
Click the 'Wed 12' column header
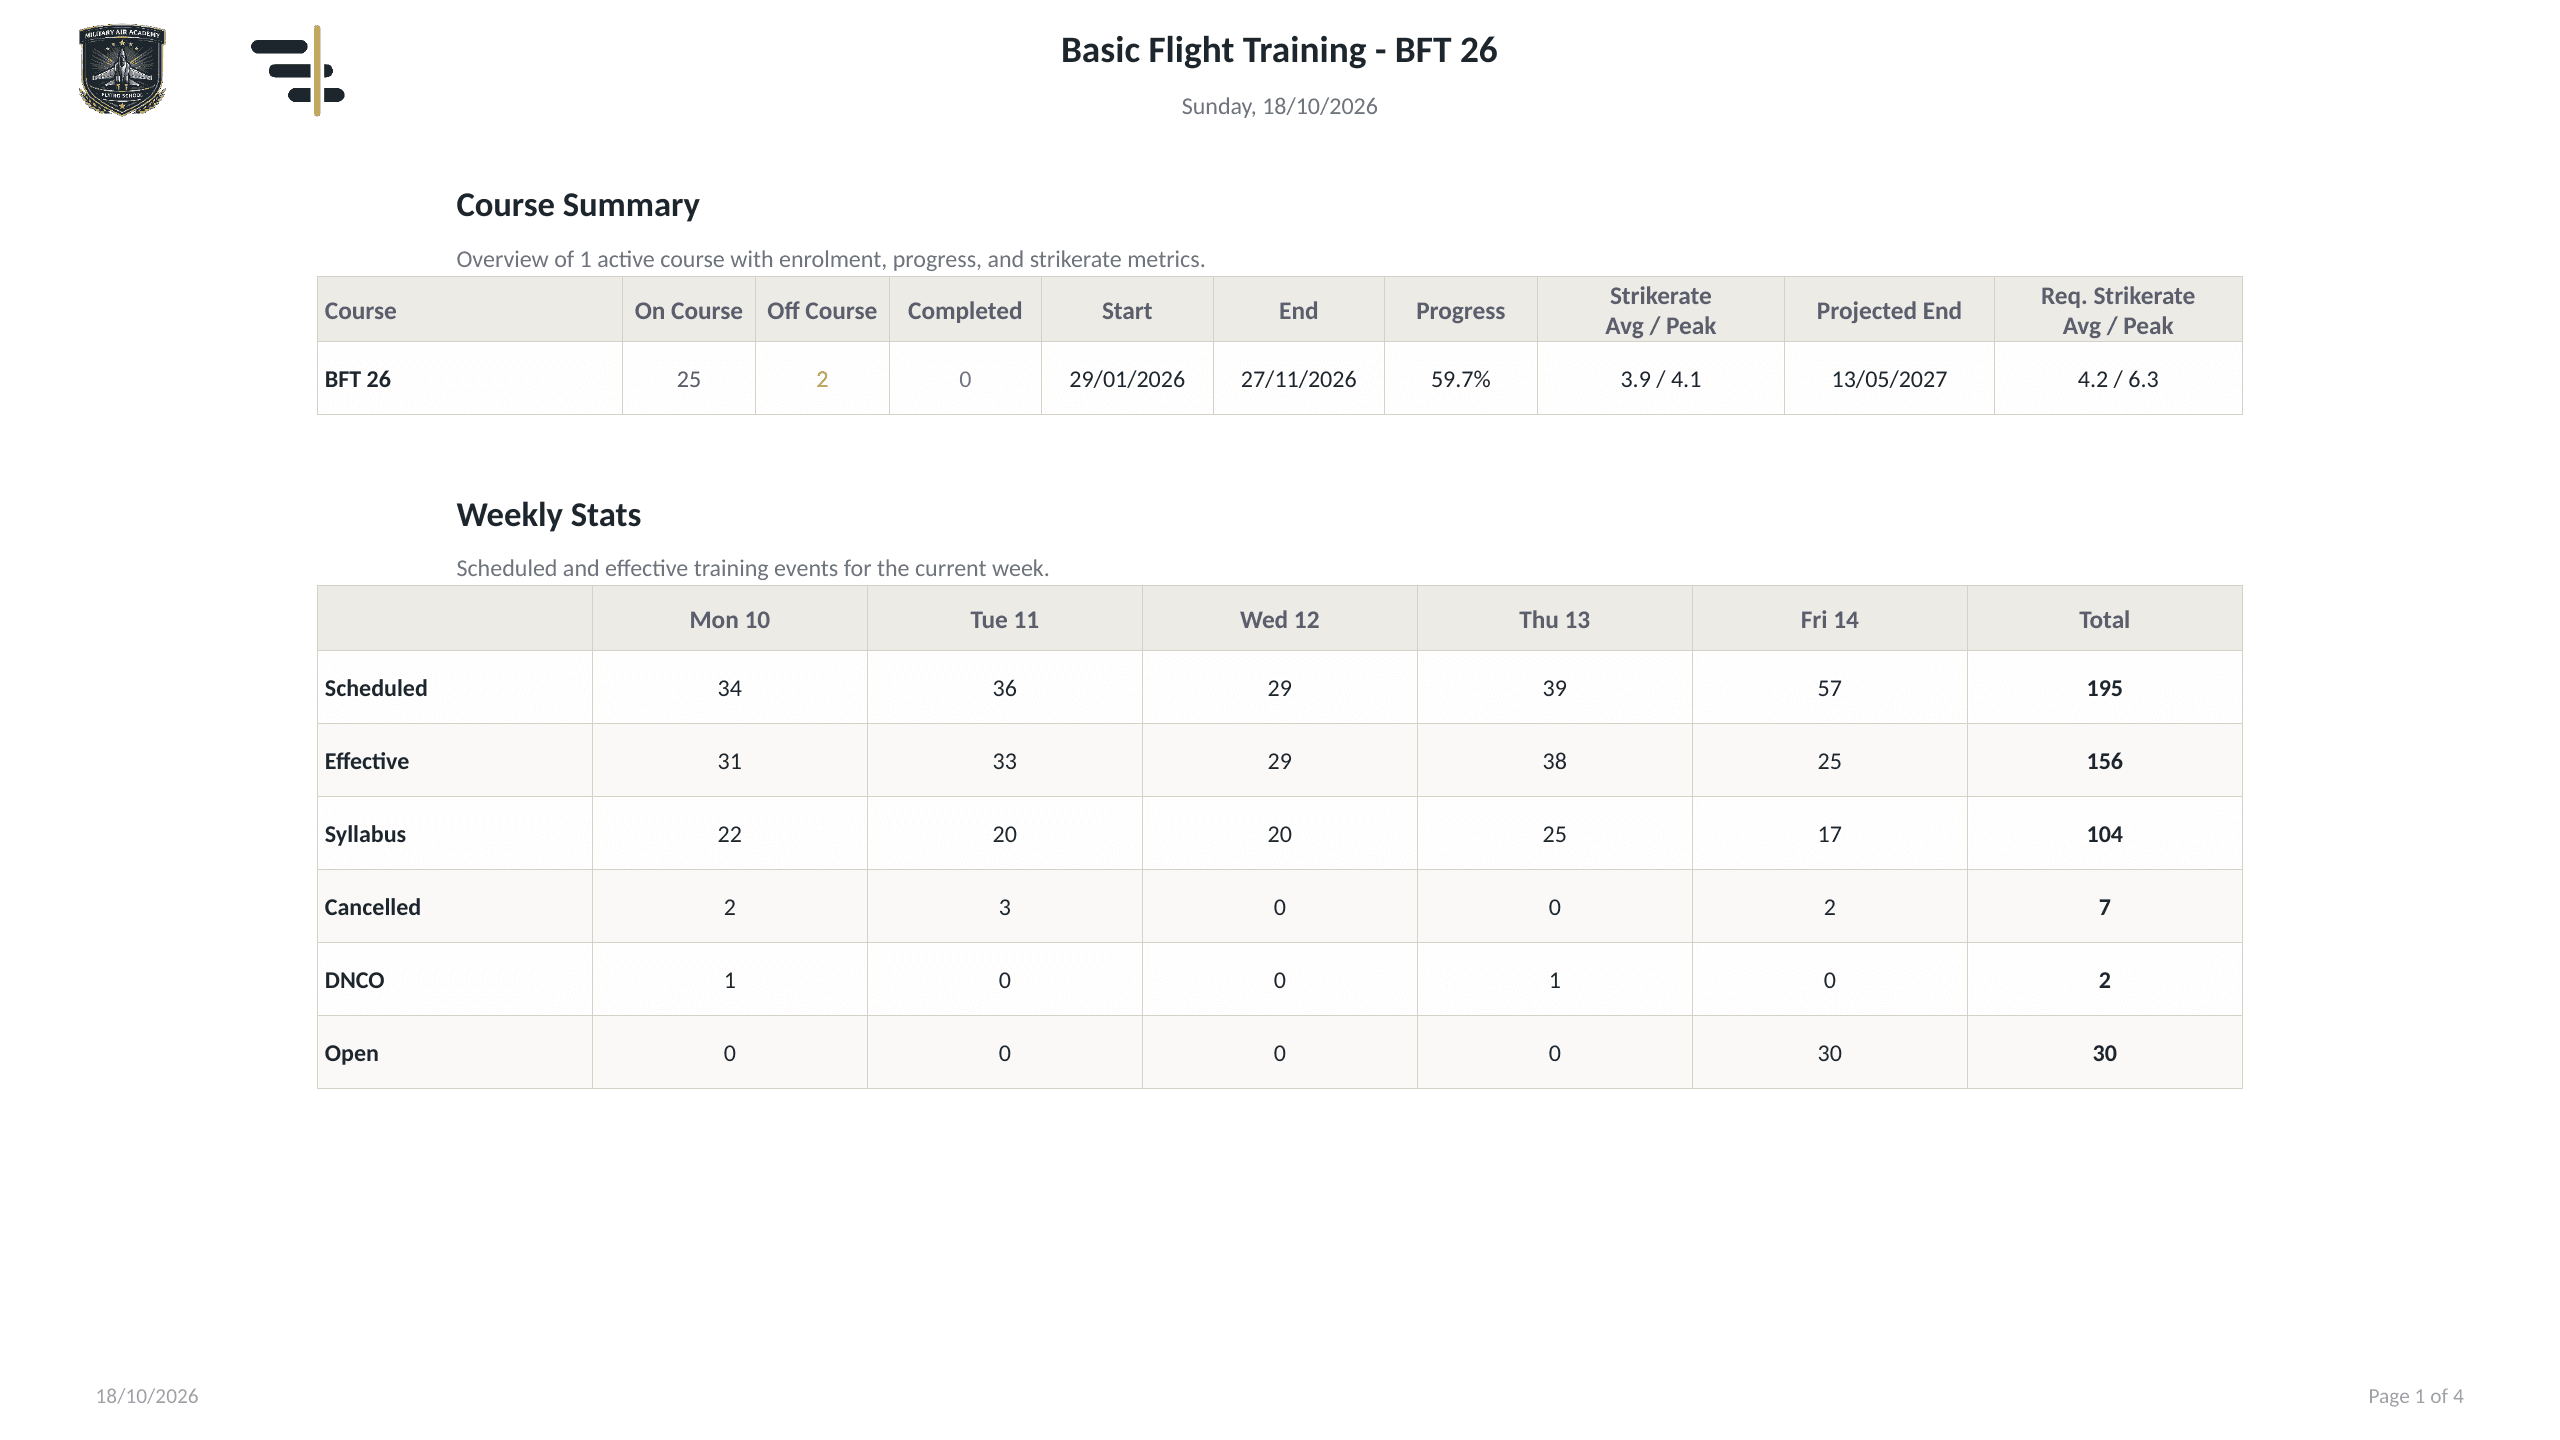1280,620
